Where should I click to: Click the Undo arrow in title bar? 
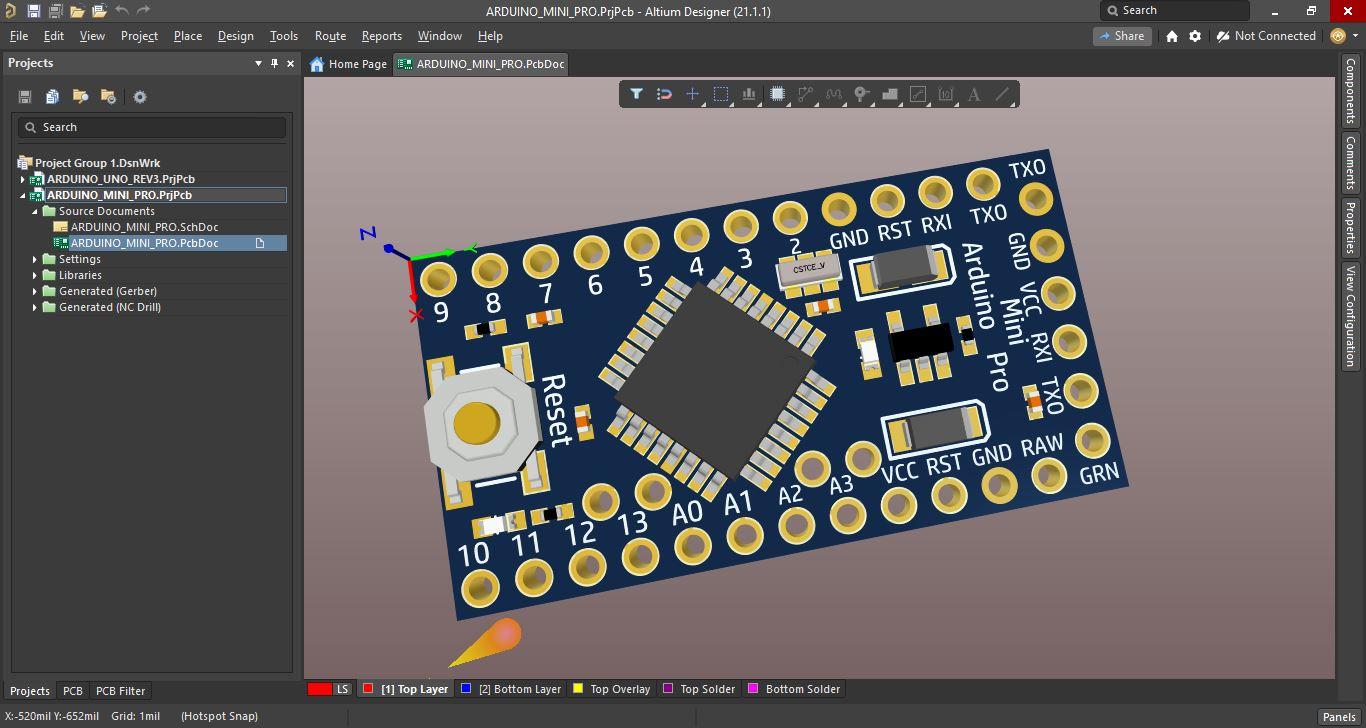(x=122, y=11)
